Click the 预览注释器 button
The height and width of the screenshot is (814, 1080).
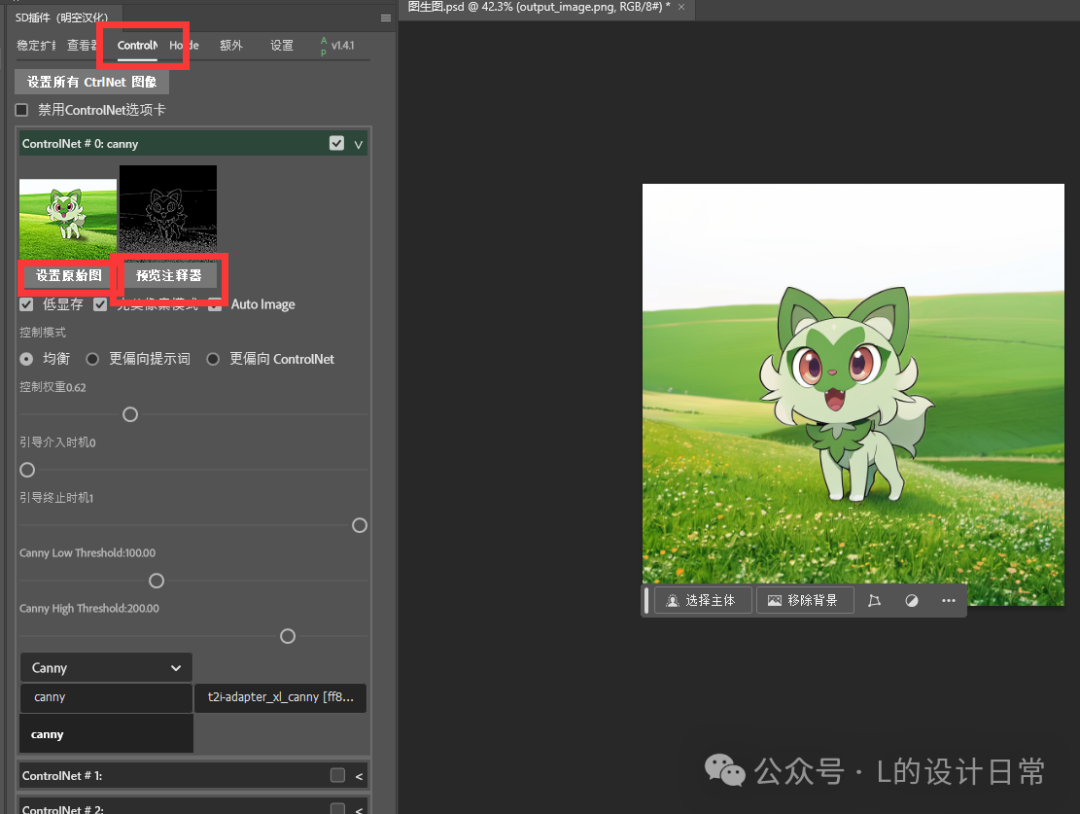tap(170, 275)
